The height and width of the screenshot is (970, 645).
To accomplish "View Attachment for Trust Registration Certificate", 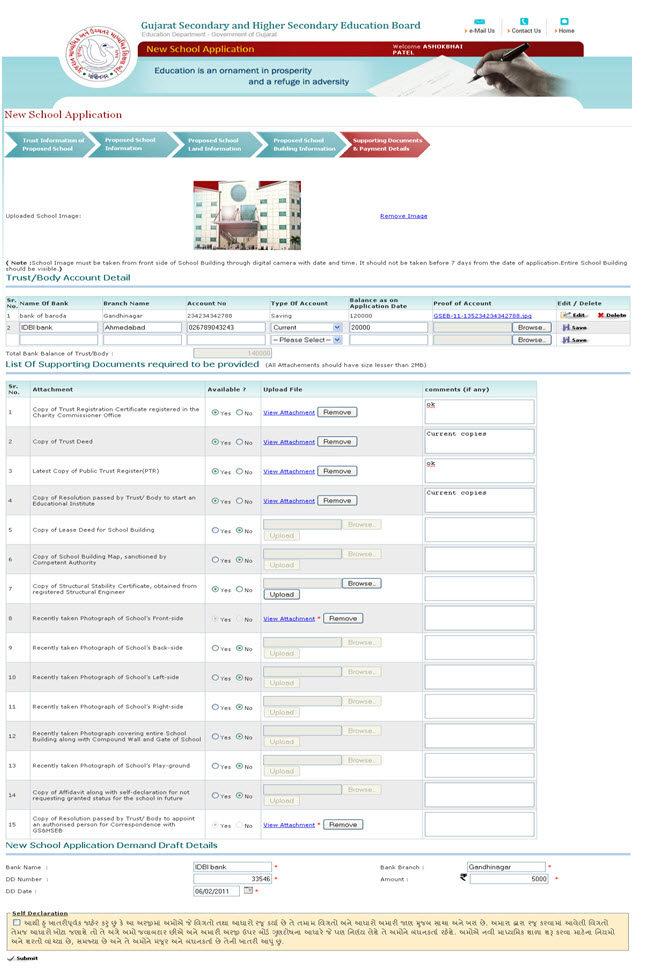I will [x=289, y=413].
